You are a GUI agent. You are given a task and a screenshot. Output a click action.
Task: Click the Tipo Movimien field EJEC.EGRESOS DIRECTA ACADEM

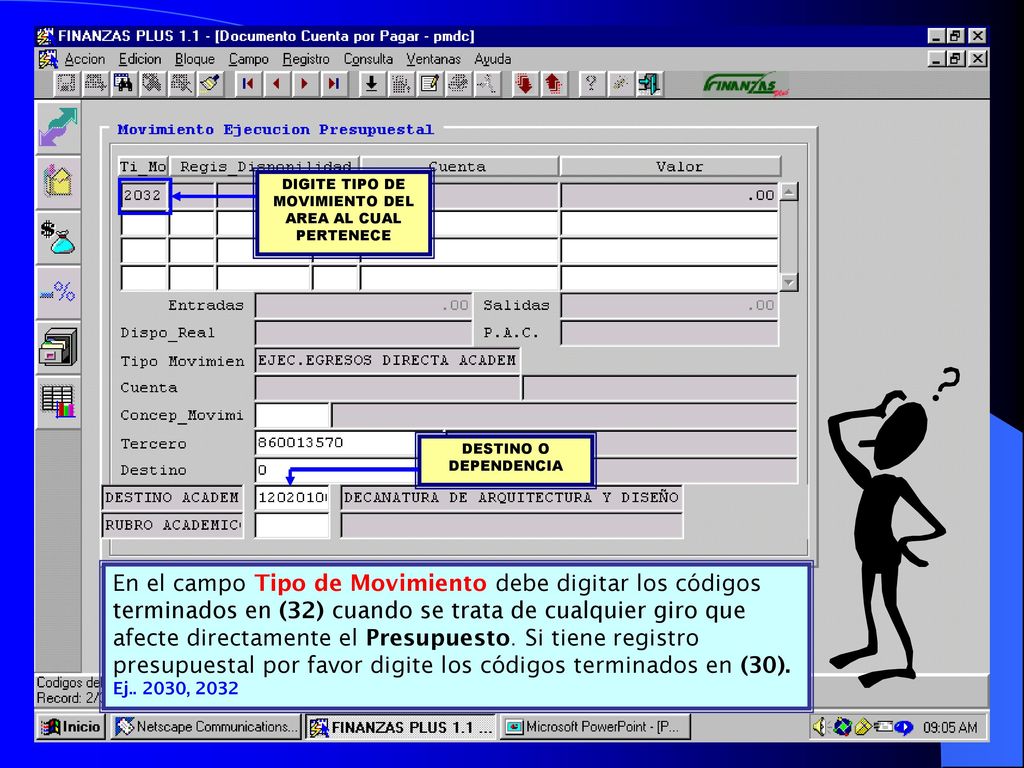[387, 360]
